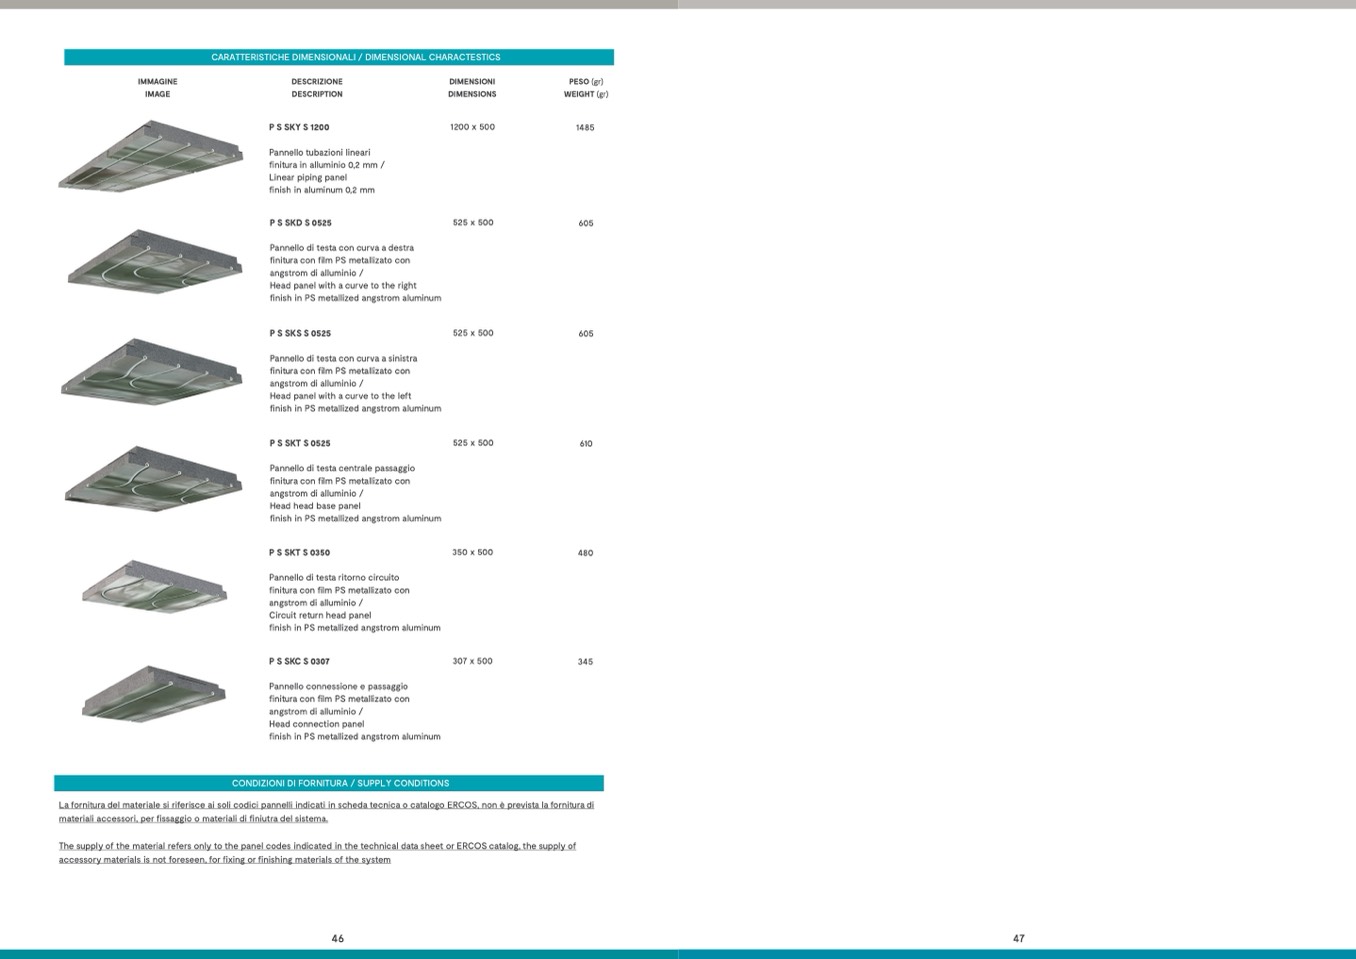1356x959 pixels.
Task: Select the P S SKD S 0525 panel image
Action: [x=154, y=262]
